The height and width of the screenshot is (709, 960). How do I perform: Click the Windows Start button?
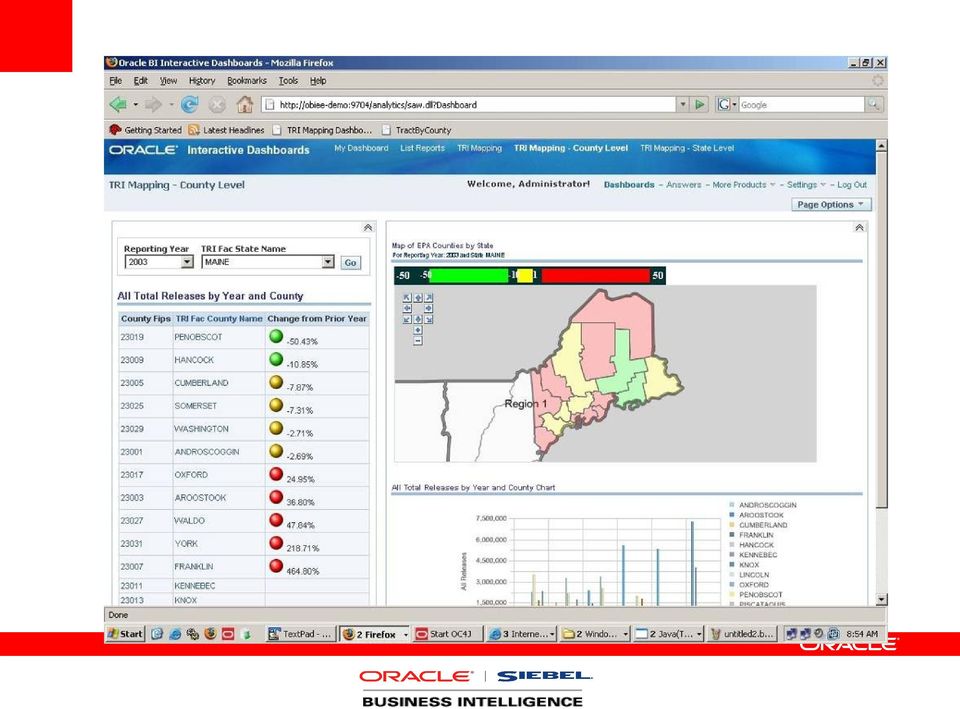[126, 634]
